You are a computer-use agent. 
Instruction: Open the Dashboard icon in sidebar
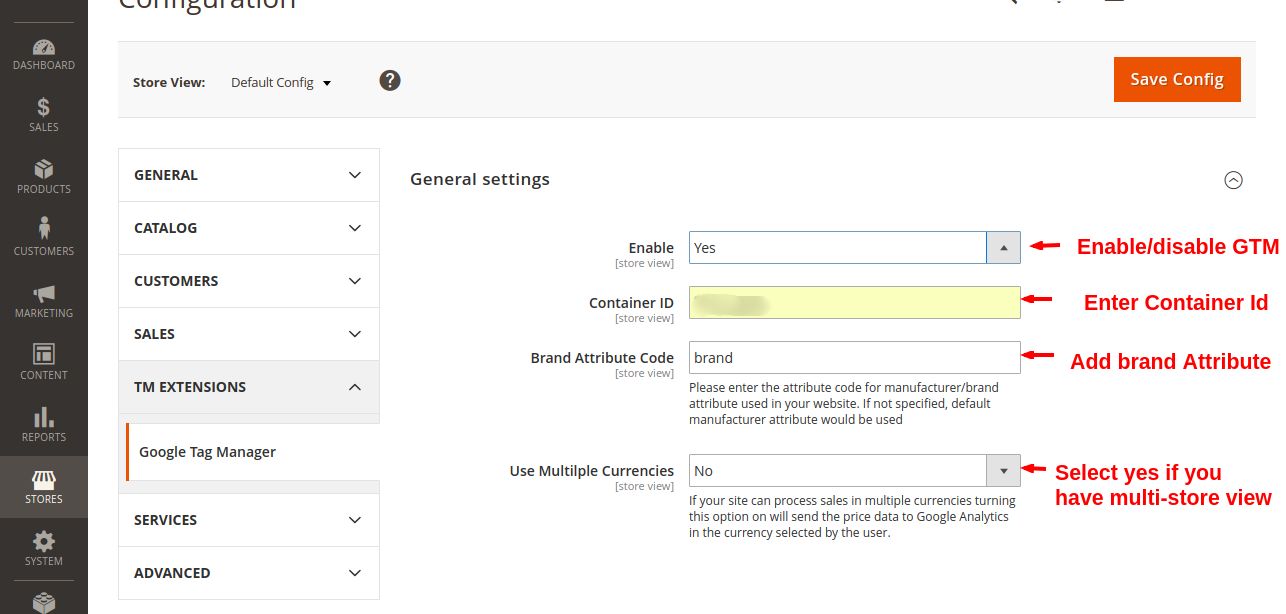(44, 48)
